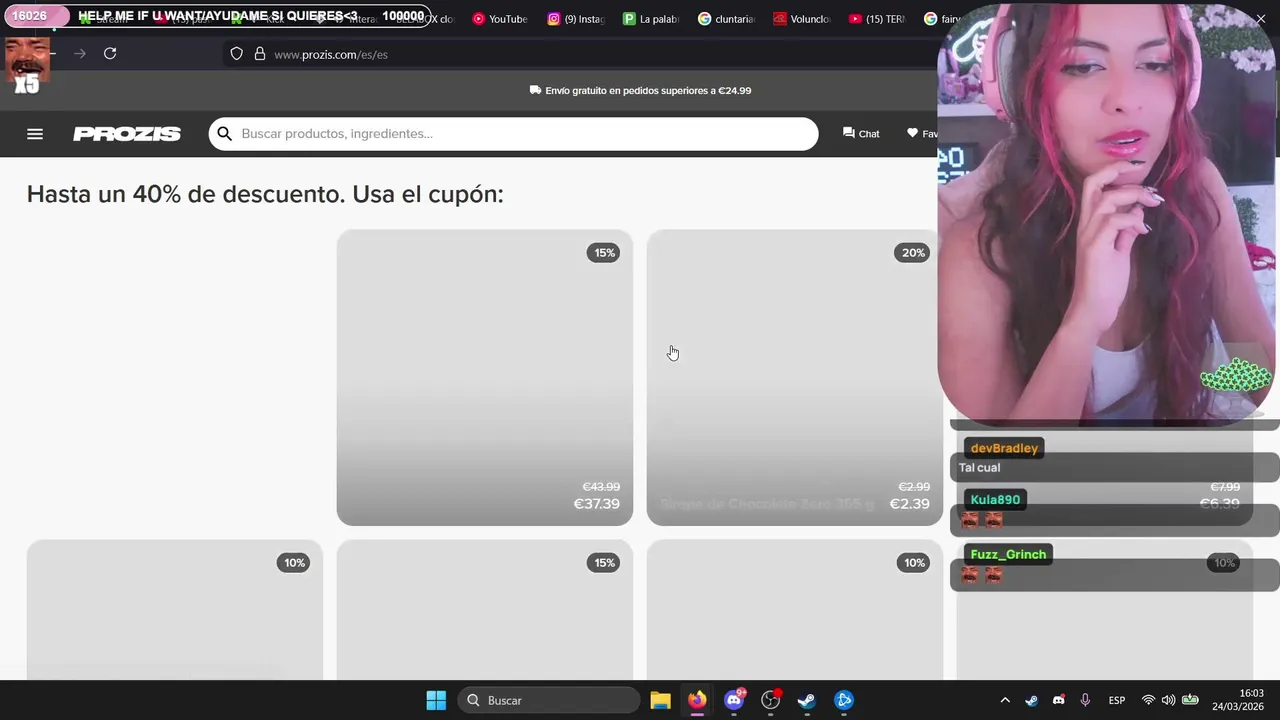This screenshot has width=1280, height=720.
Task: Click the Wi-Fi network tray icon
Action: pyautogui.click(x=1149, y=700)
